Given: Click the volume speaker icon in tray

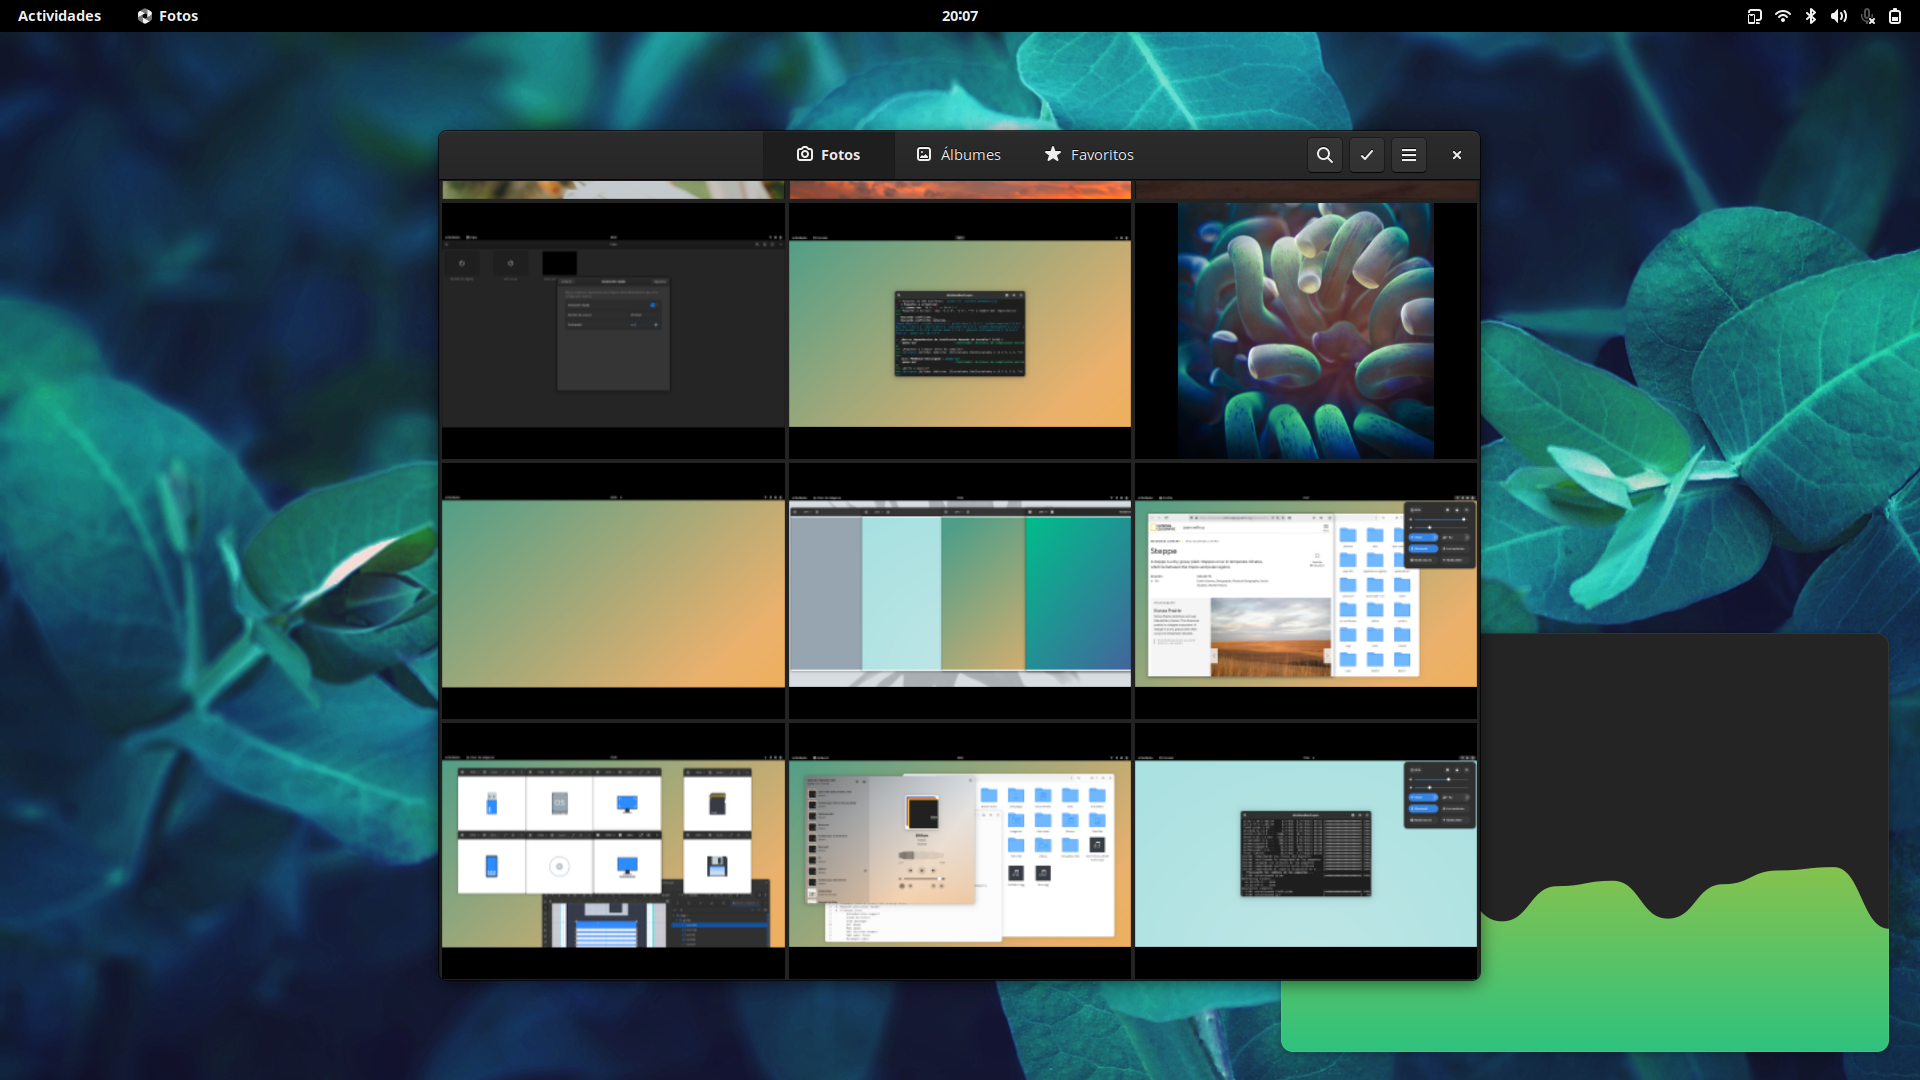Looking at the screenshot, I should point(1838,16).
